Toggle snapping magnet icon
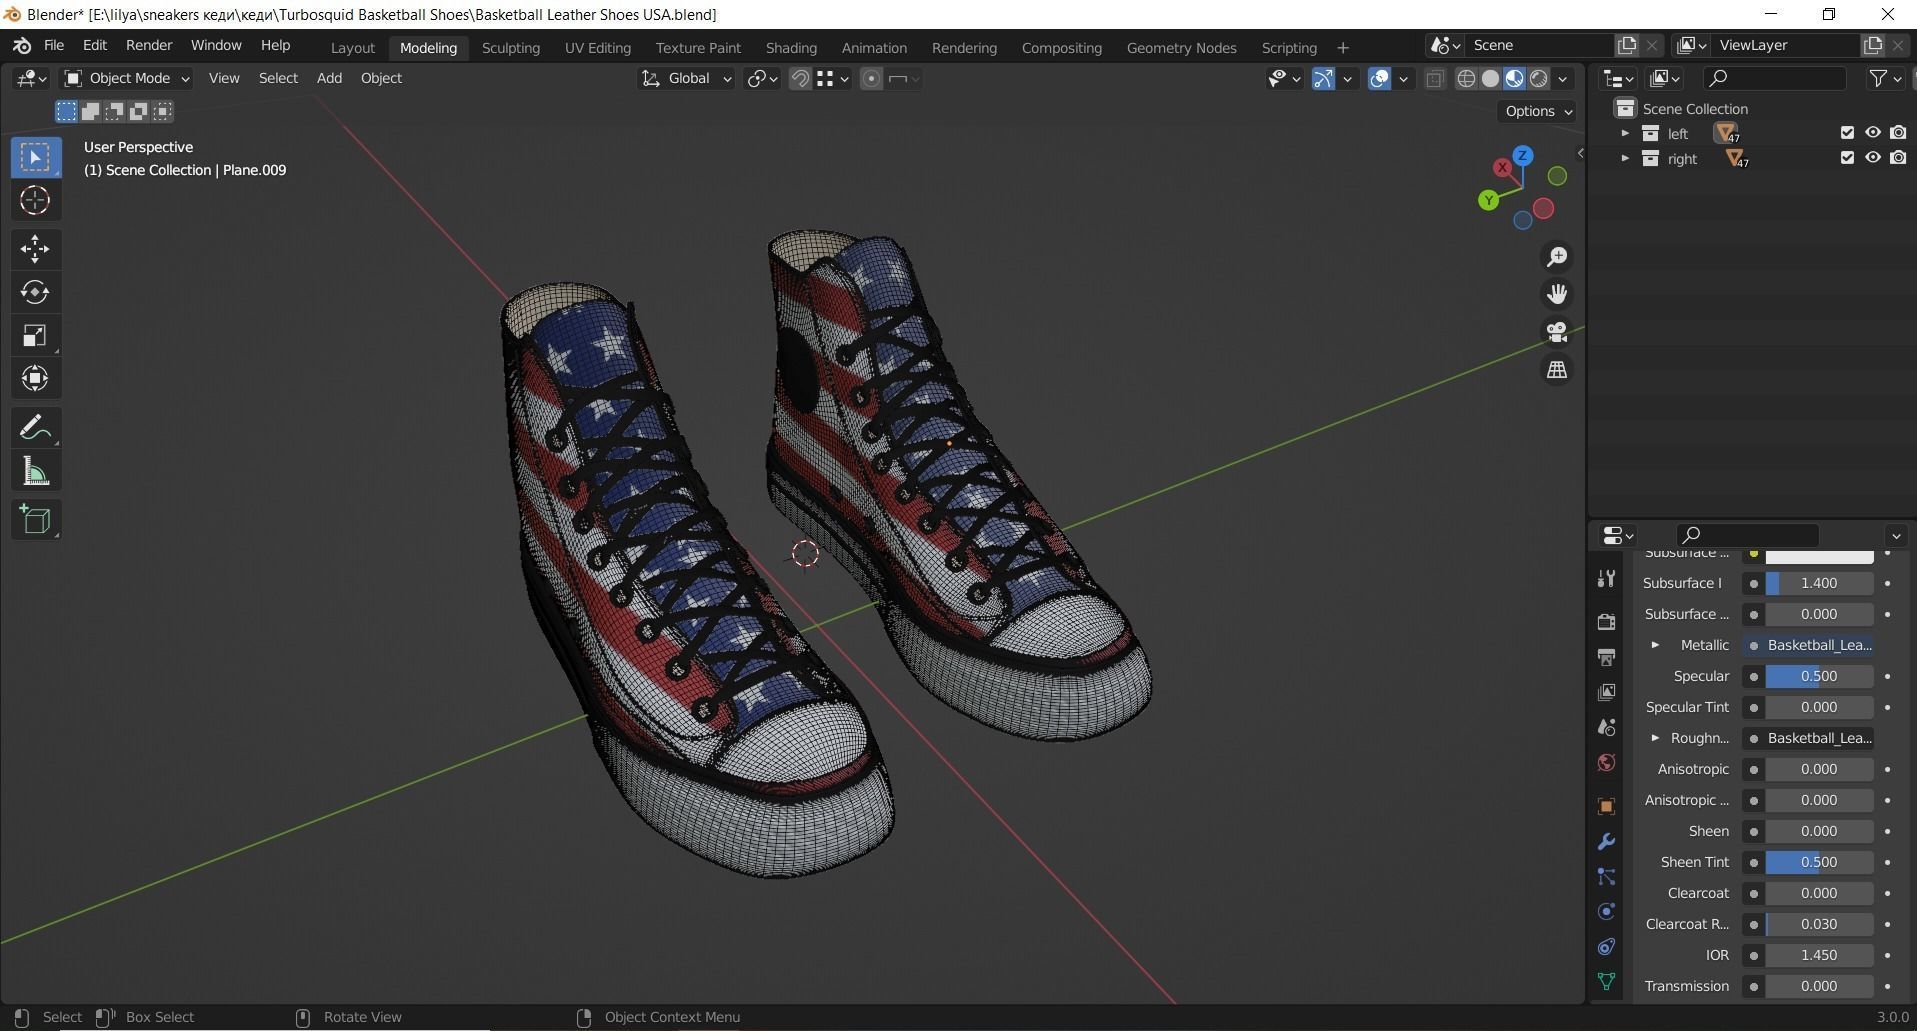 coord(800,79)
